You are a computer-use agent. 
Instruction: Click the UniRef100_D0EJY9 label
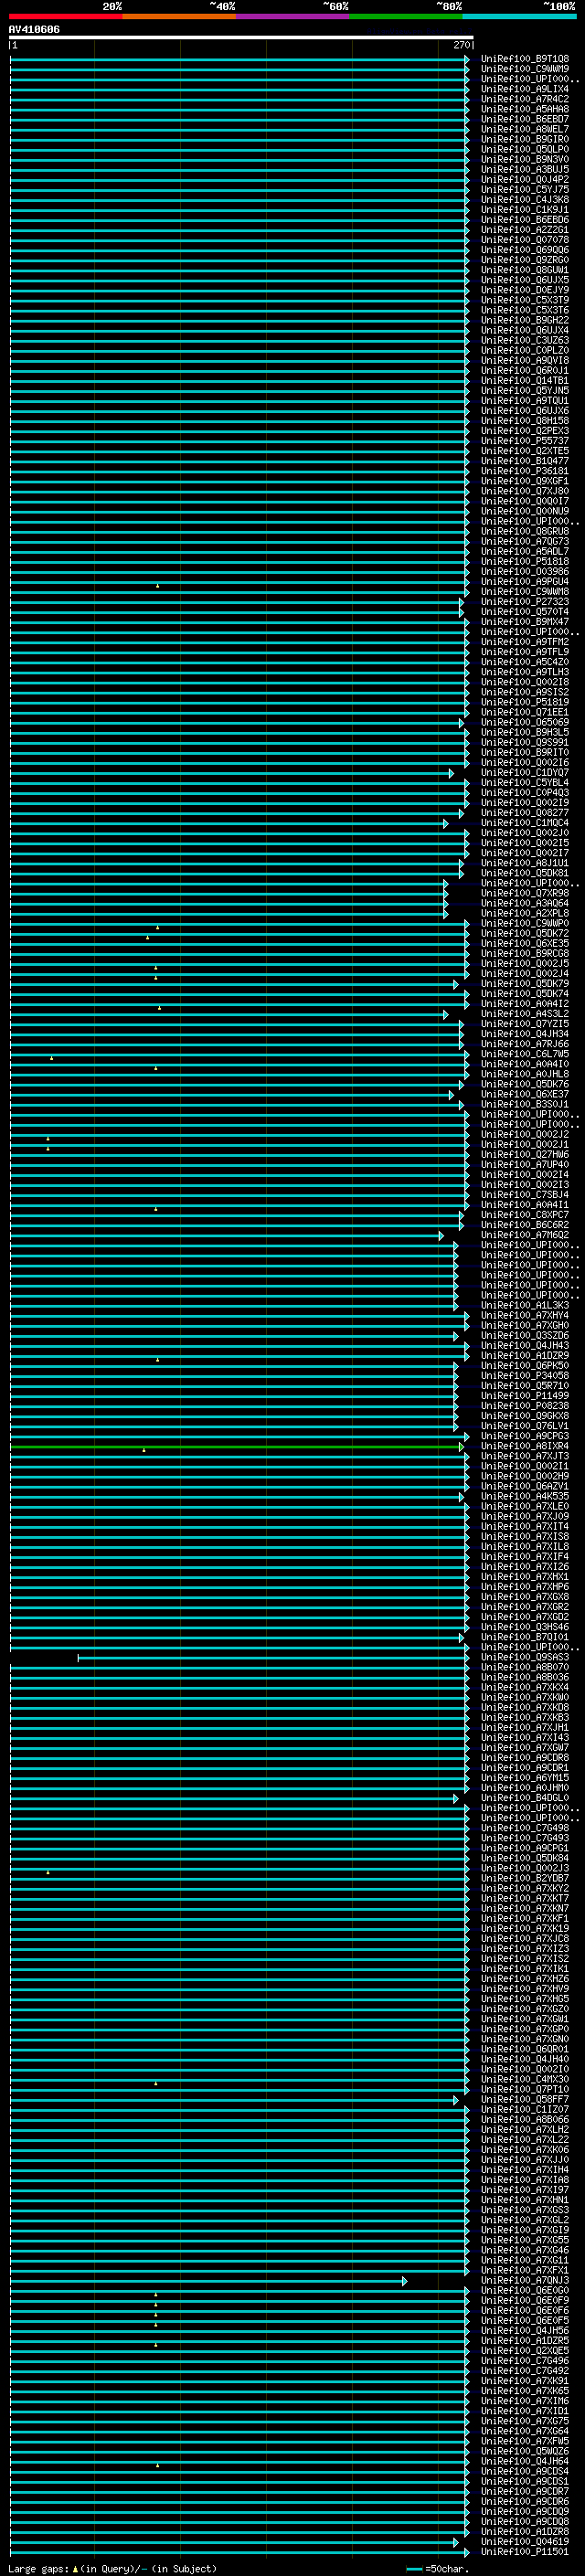(525, 290)
